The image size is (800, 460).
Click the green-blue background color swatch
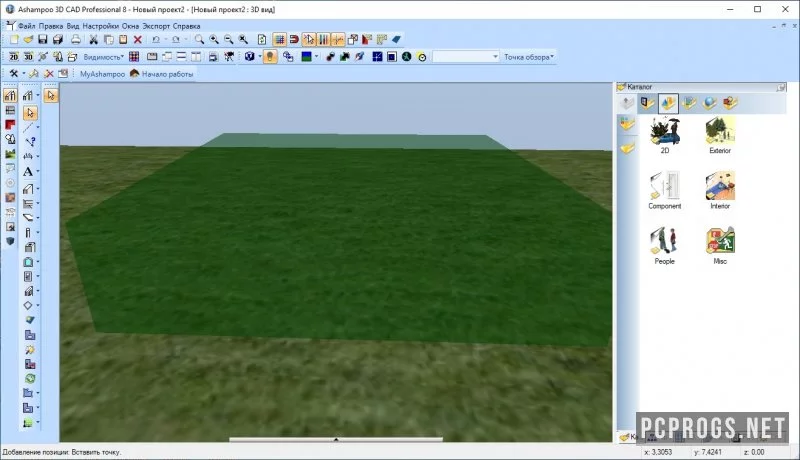pyautogui.click(x=306, y=57)
